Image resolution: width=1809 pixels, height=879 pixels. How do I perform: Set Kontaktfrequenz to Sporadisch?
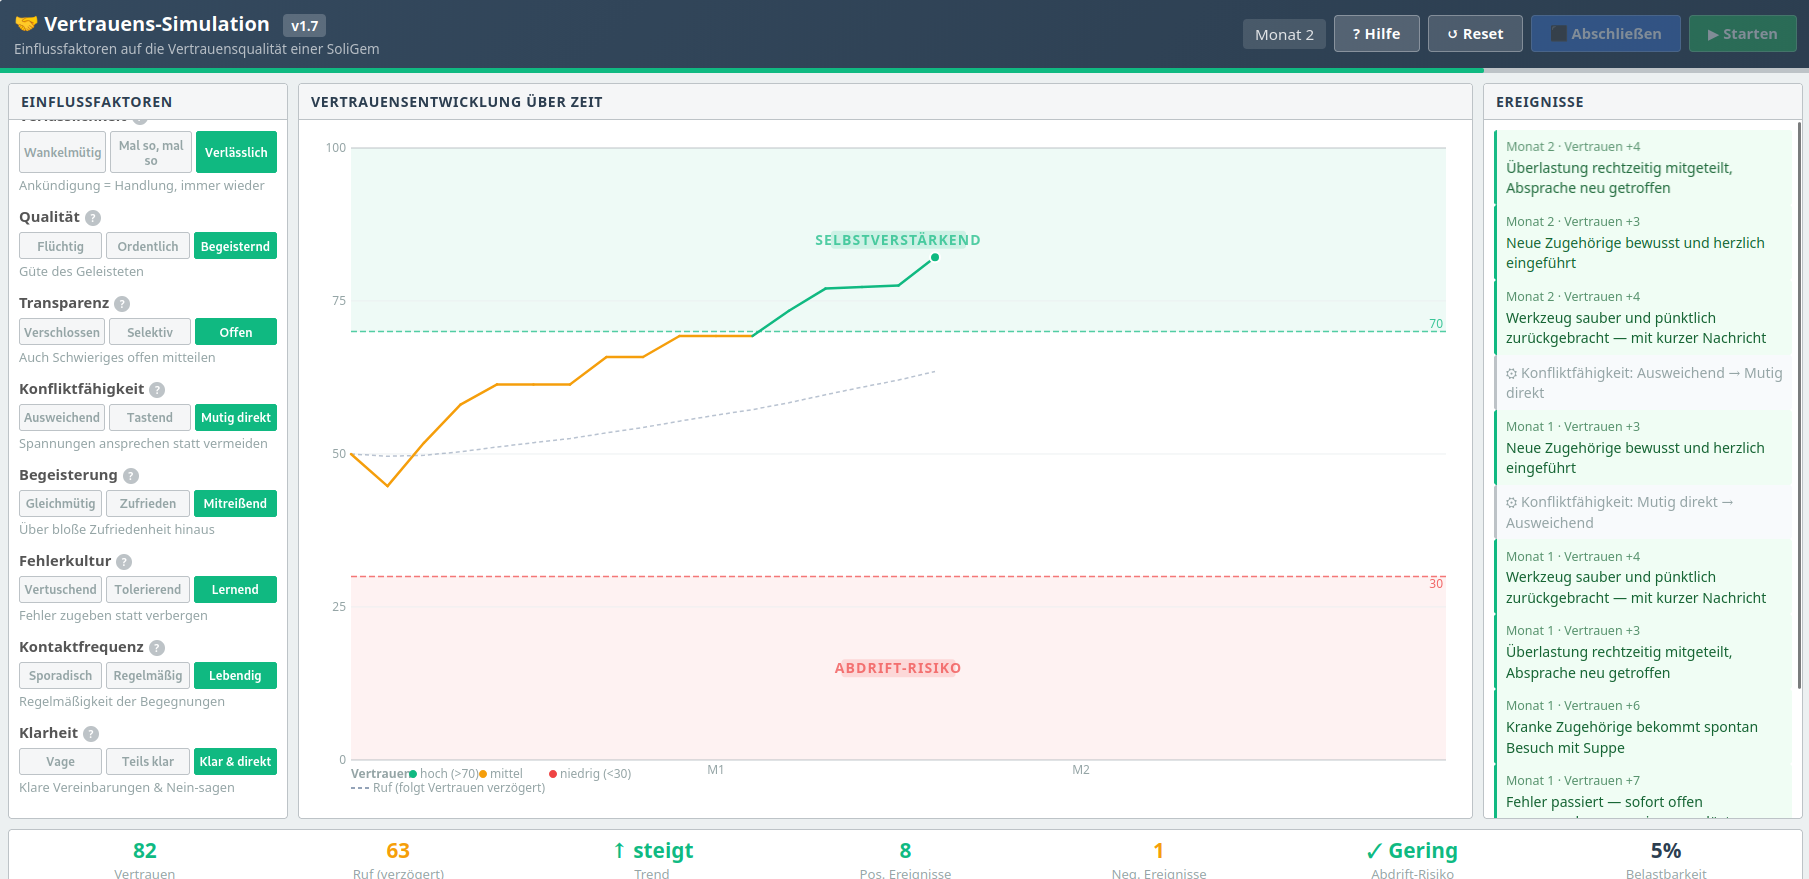60,676
